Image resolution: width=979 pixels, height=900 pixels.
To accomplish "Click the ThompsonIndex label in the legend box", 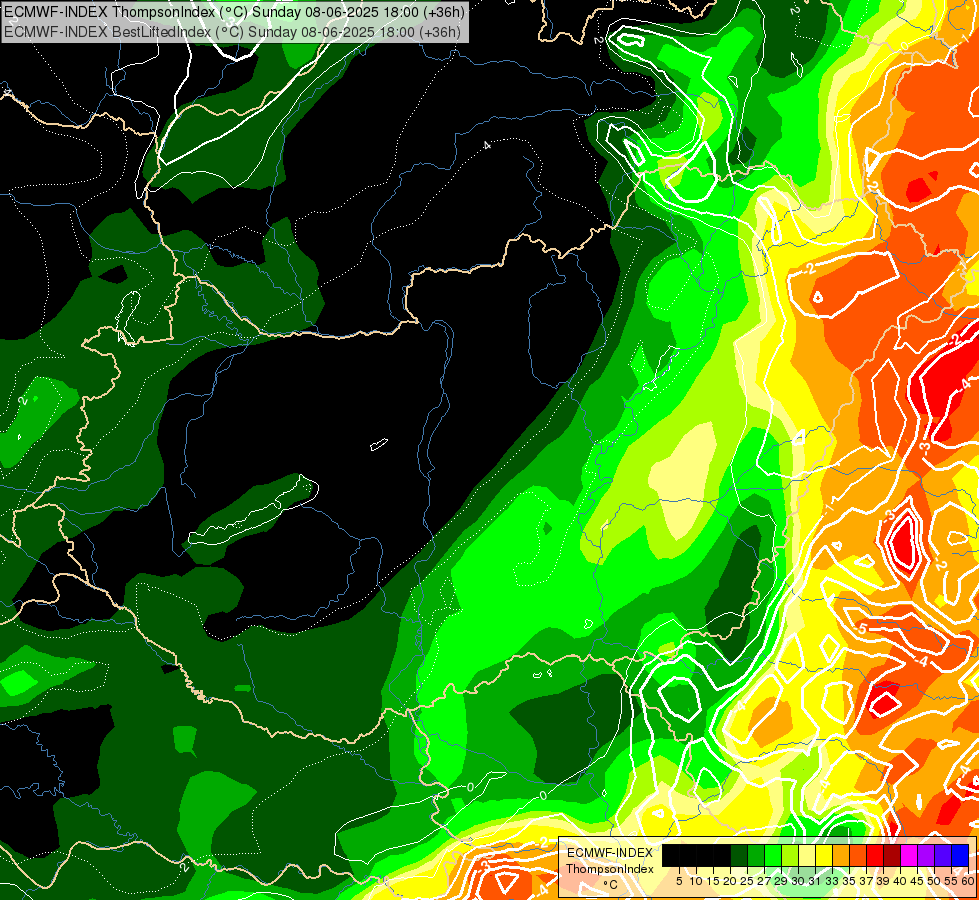I will tap(610, 869).
